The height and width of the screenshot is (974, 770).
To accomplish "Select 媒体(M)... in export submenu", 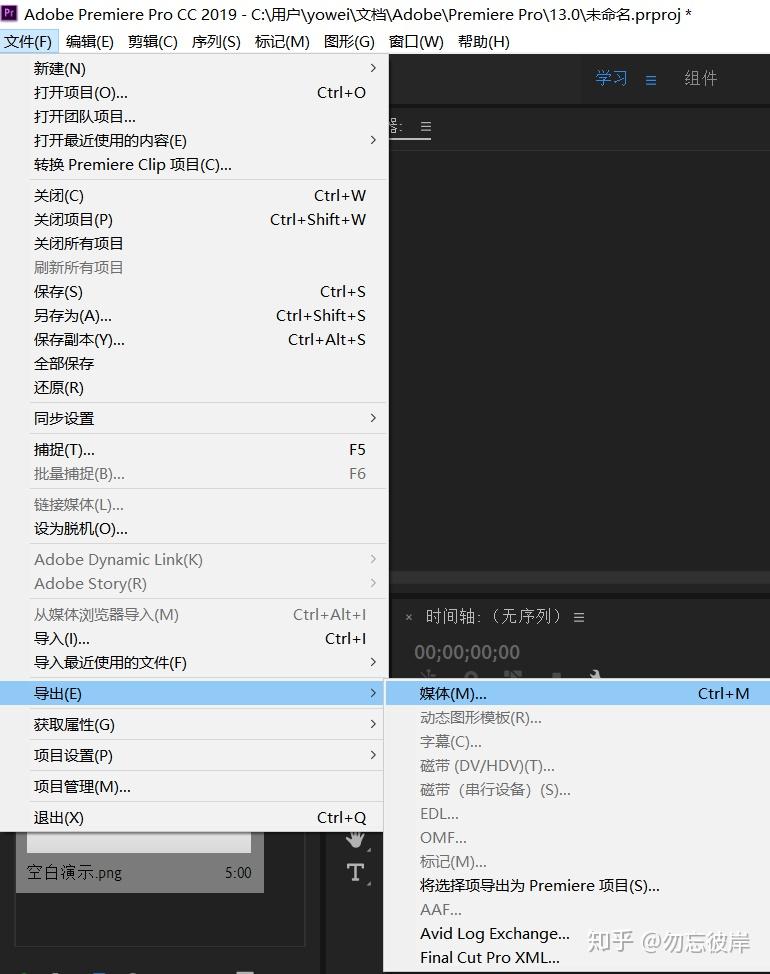I will tap(578, 693).
